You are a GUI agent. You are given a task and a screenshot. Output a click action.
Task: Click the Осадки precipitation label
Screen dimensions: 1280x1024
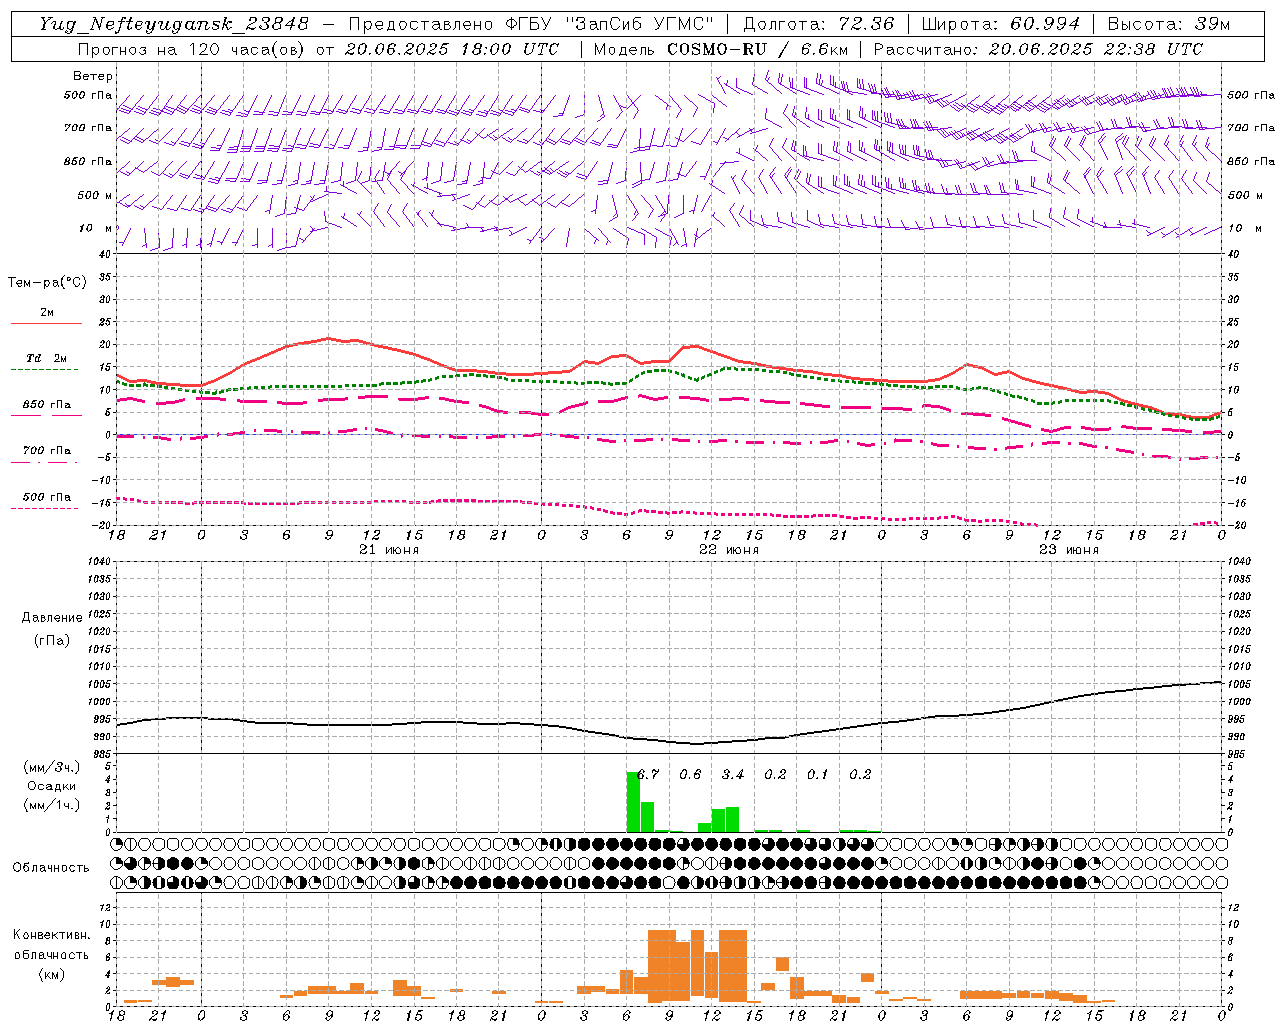pos(51,786)
